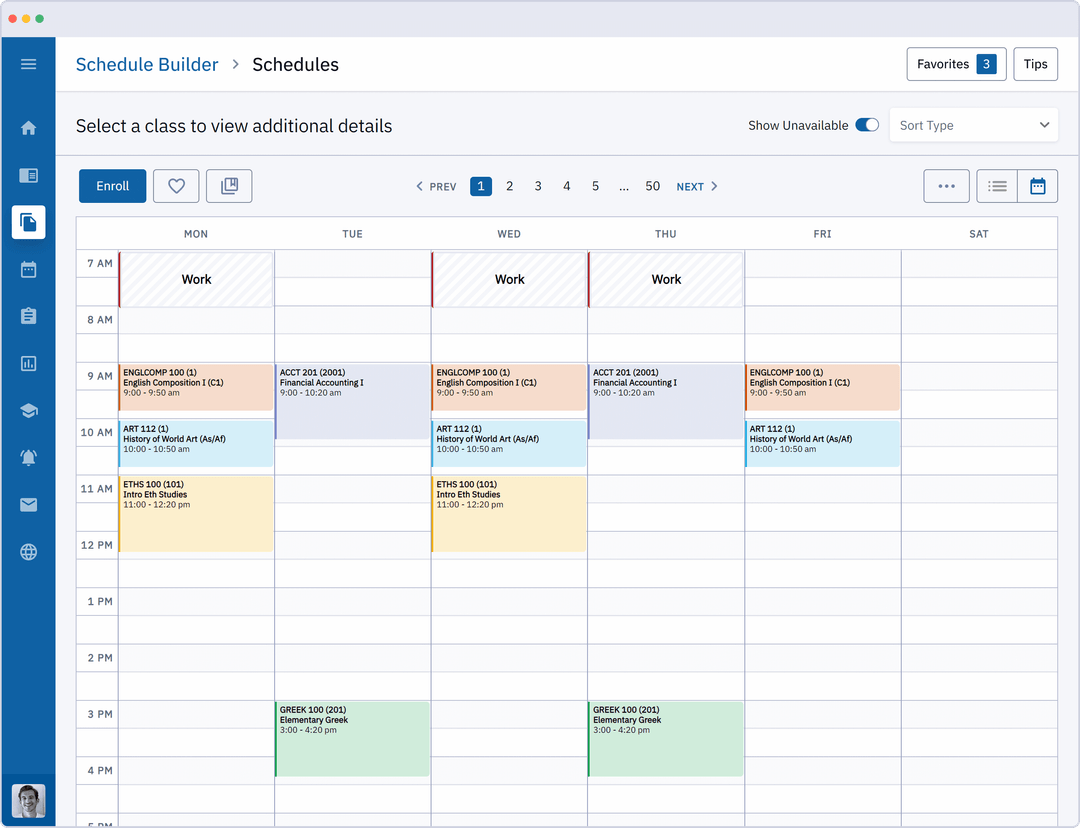Switch to list view of schedule
The height and width of the screenshot is (828, 1080).
(x=997, y=186)
